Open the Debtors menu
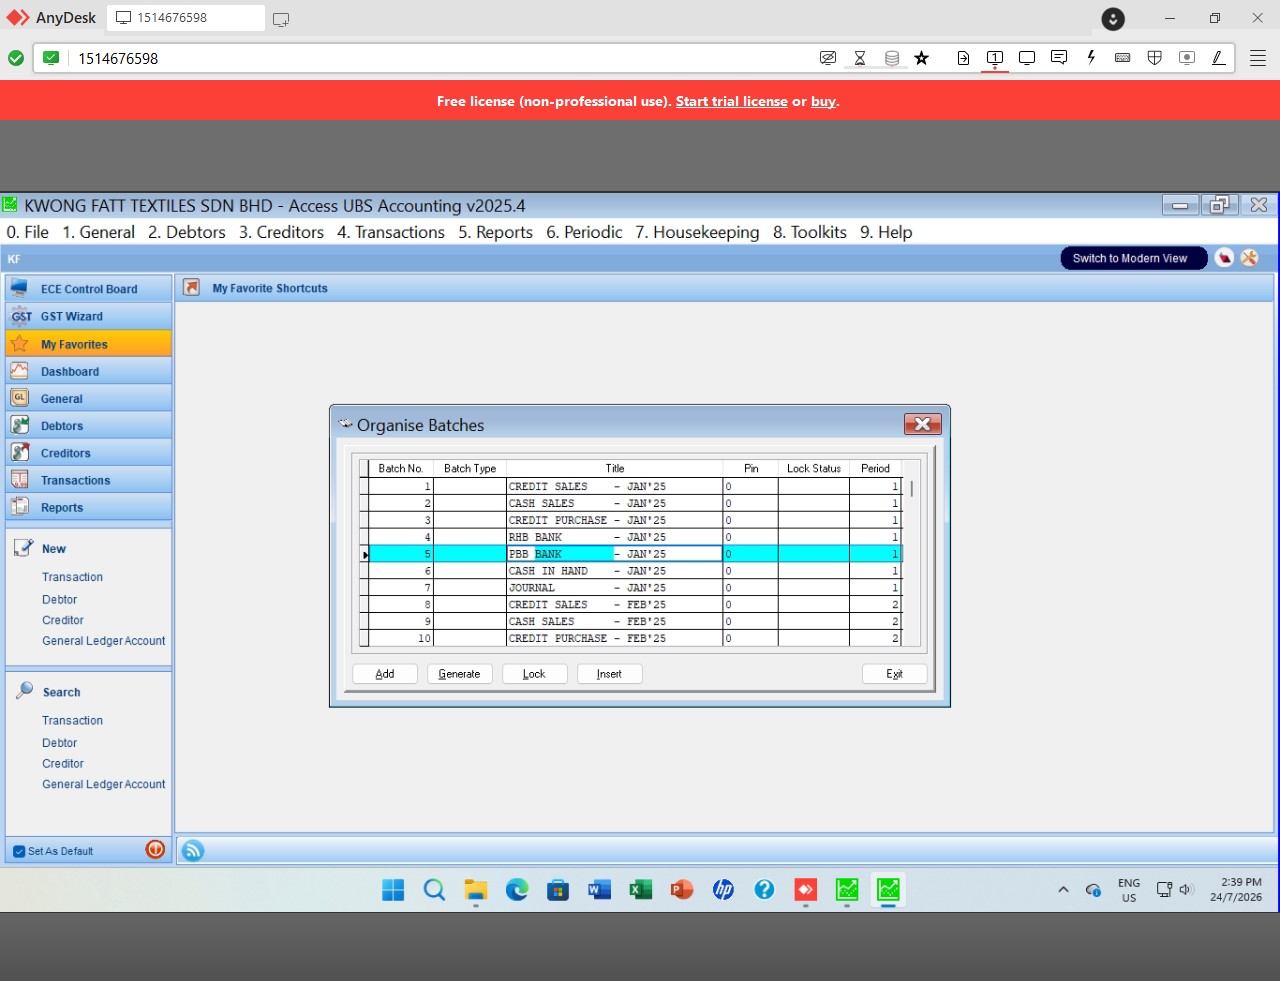This screenshot has height=981, width=1280. click(x=187, y=232)
